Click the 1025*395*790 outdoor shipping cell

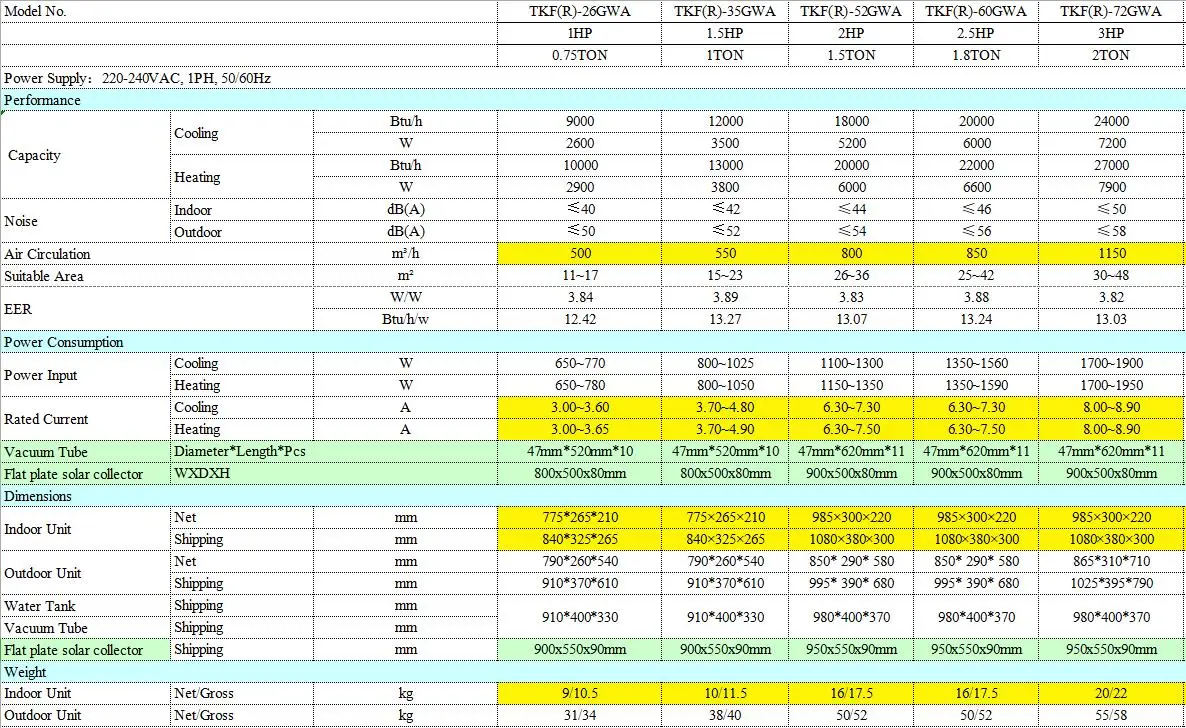[x=1112, y=583]
